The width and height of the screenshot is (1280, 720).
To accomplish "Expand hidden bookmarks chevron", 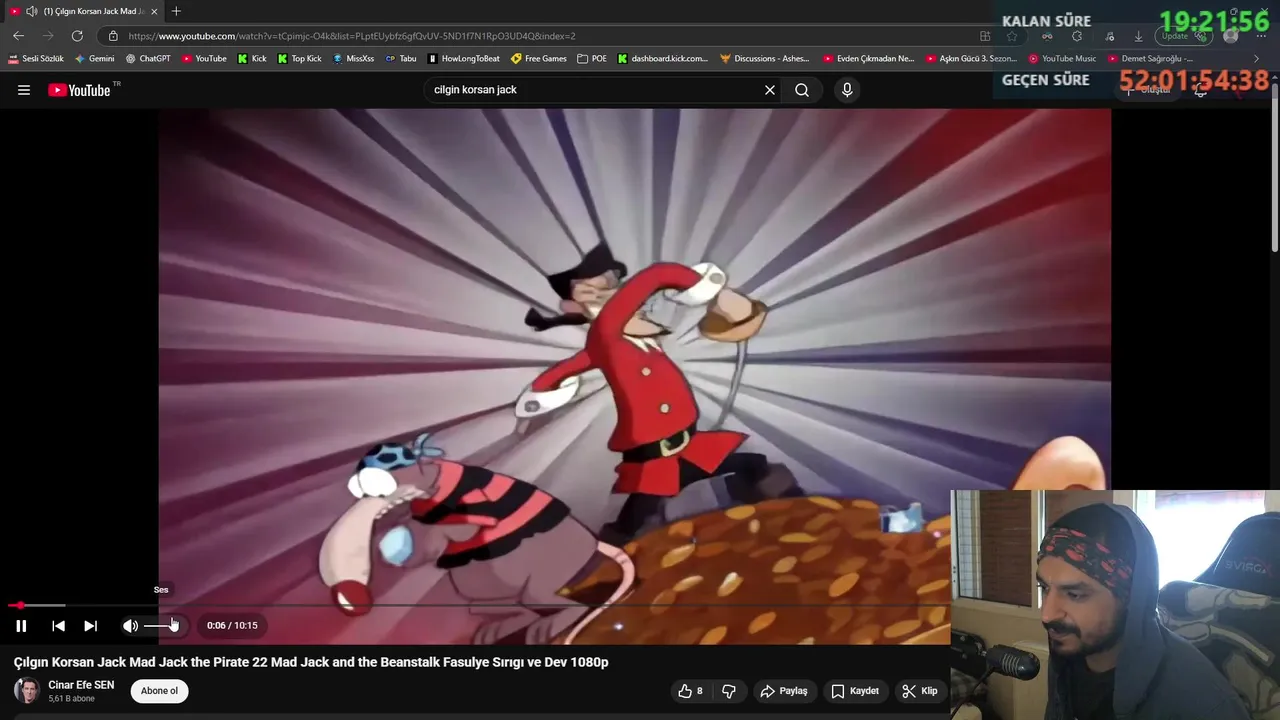I will (x=1257, y=59).
